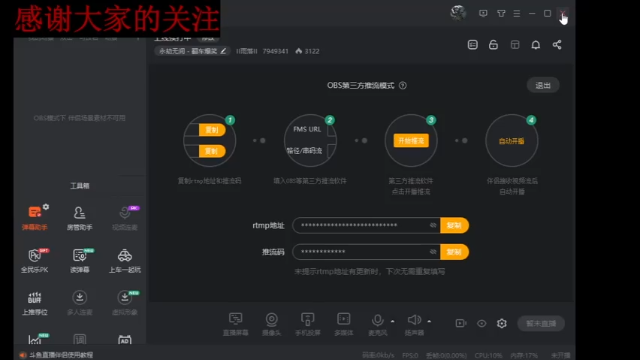Open the 读弹幕 read-danmaku tool
The height and width of the screenshot is (360, 640).
pos(80,260)
